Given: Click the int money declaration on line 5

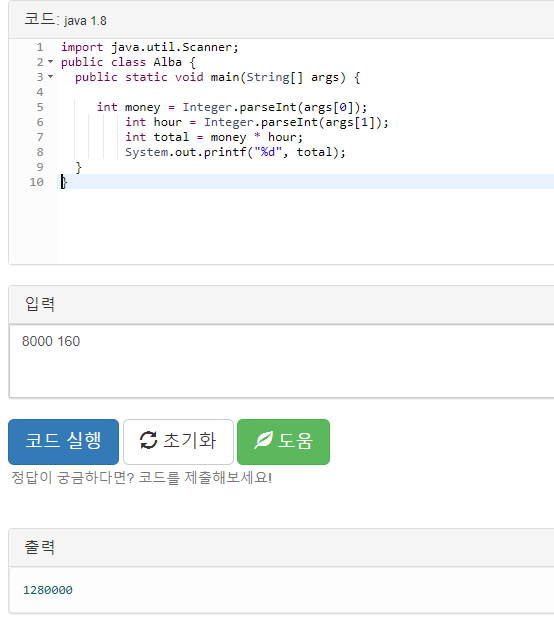Looking at the screenshot, I should 232,107.
